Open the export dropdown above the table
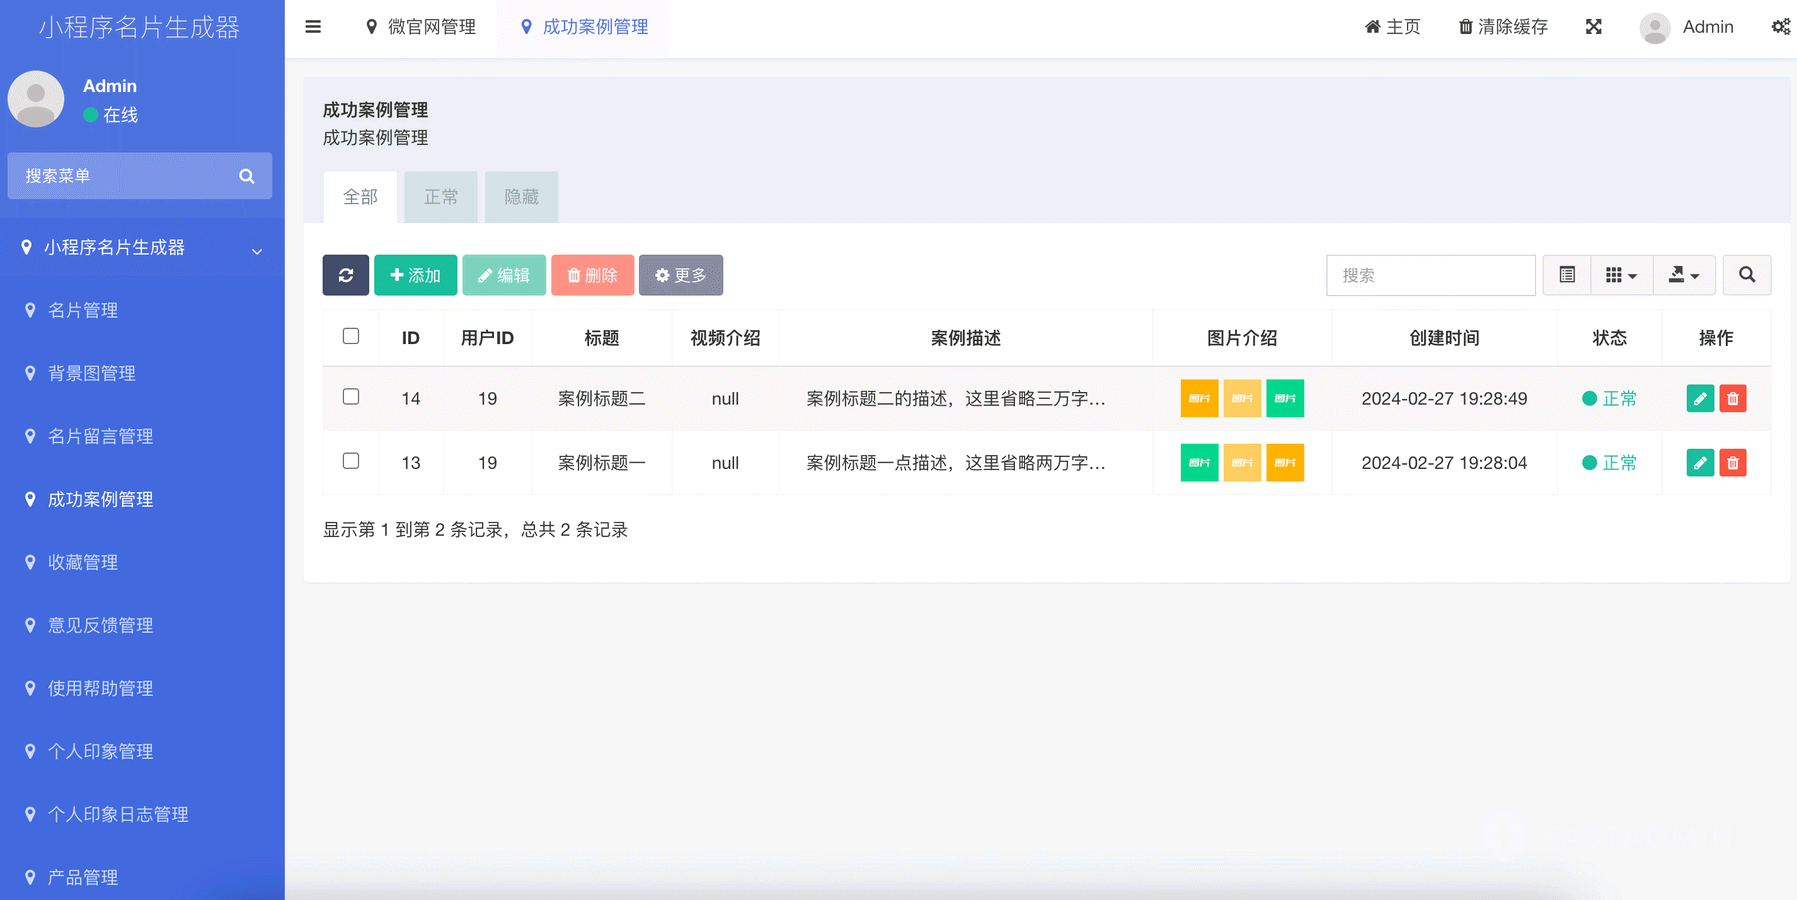This screenshot has height=900, width=1797. [1684, 275]
